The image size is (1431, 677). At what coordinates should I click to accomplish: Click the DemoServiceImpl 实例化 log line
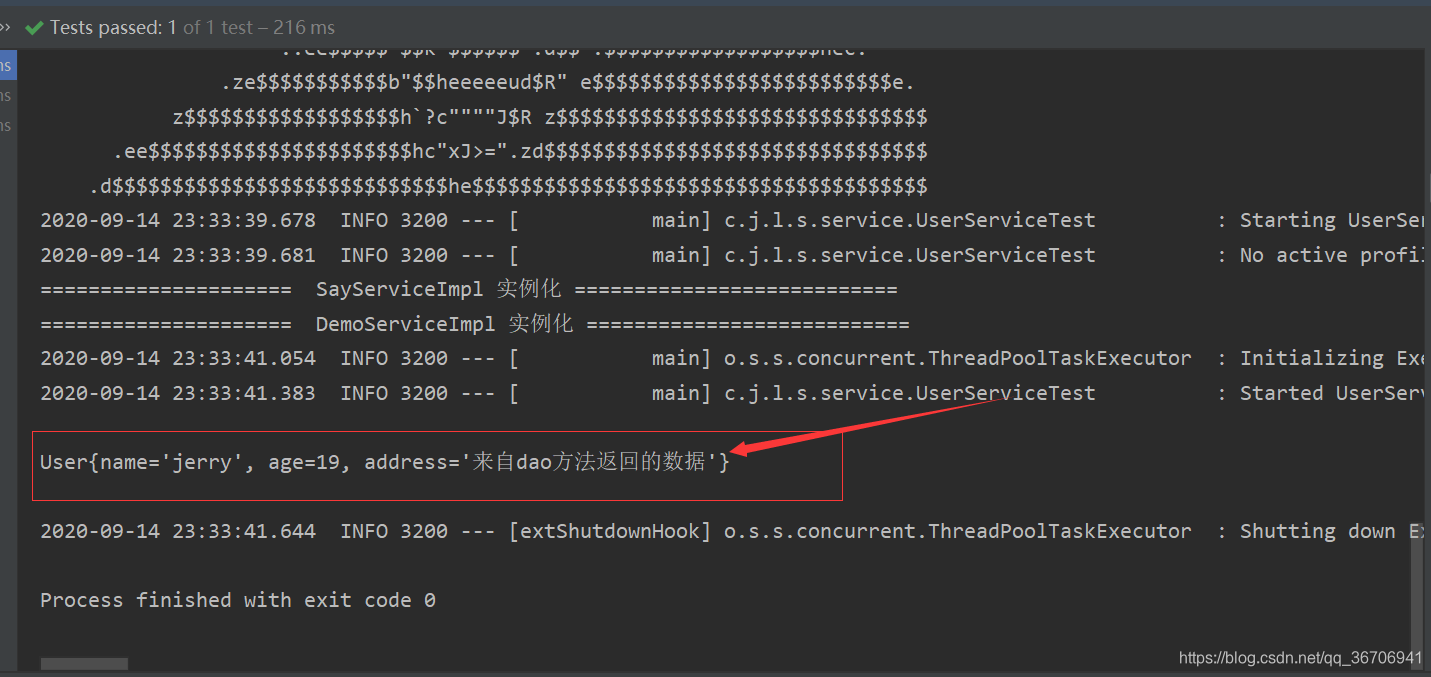pos(475,324)
